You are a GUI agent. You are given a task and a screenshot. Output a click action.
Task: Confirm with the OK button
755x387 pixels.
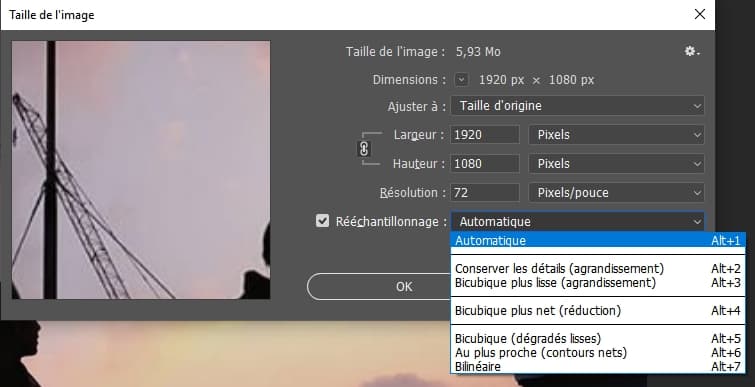tap(379, 286)
